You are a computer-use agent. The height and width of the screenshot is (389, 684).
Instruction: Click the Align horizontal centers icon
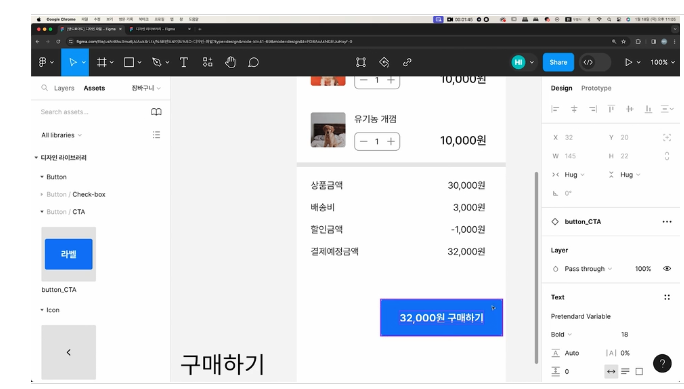coord(574,109)
